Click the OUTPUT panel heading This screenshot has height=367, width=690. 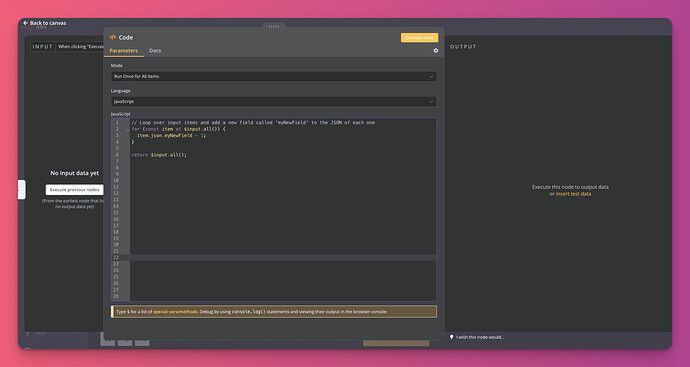coord(463,47)
